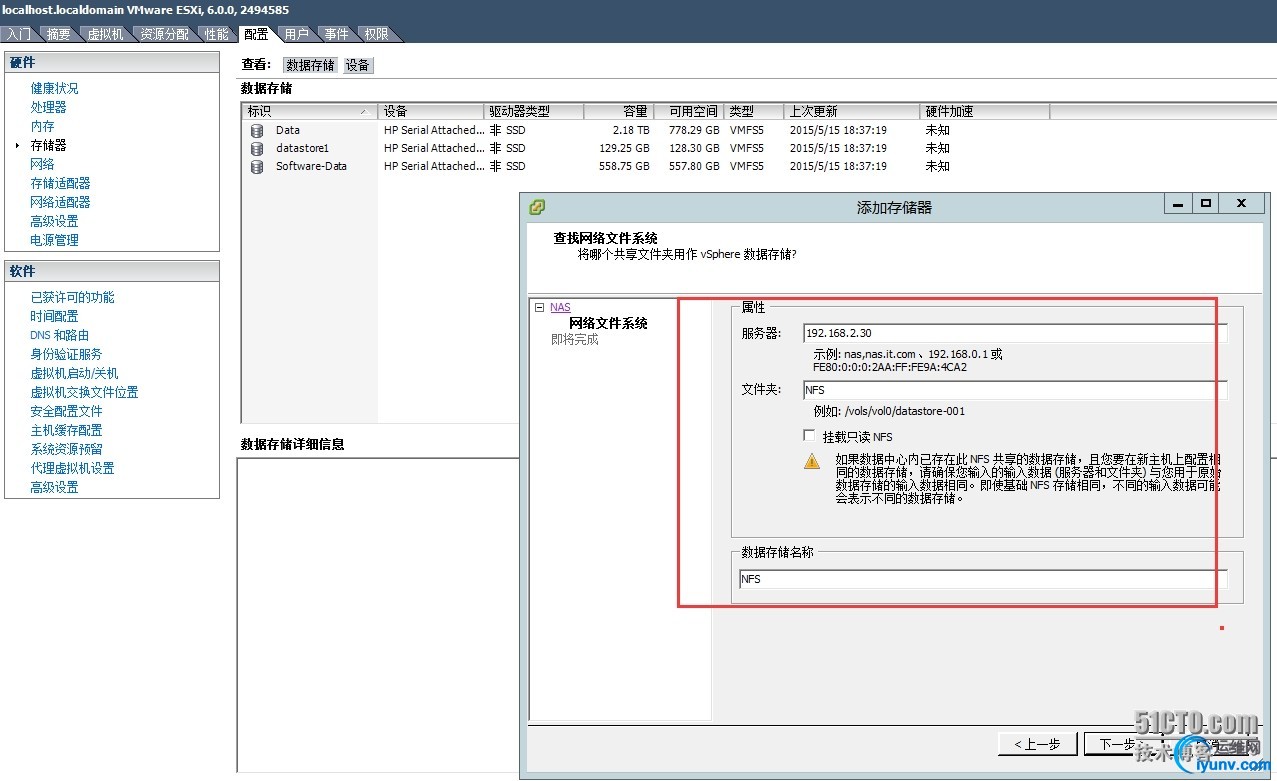Open 已获许可的功能 in software list
Screen dimensions: 1277x781
[x=72, y=297]
